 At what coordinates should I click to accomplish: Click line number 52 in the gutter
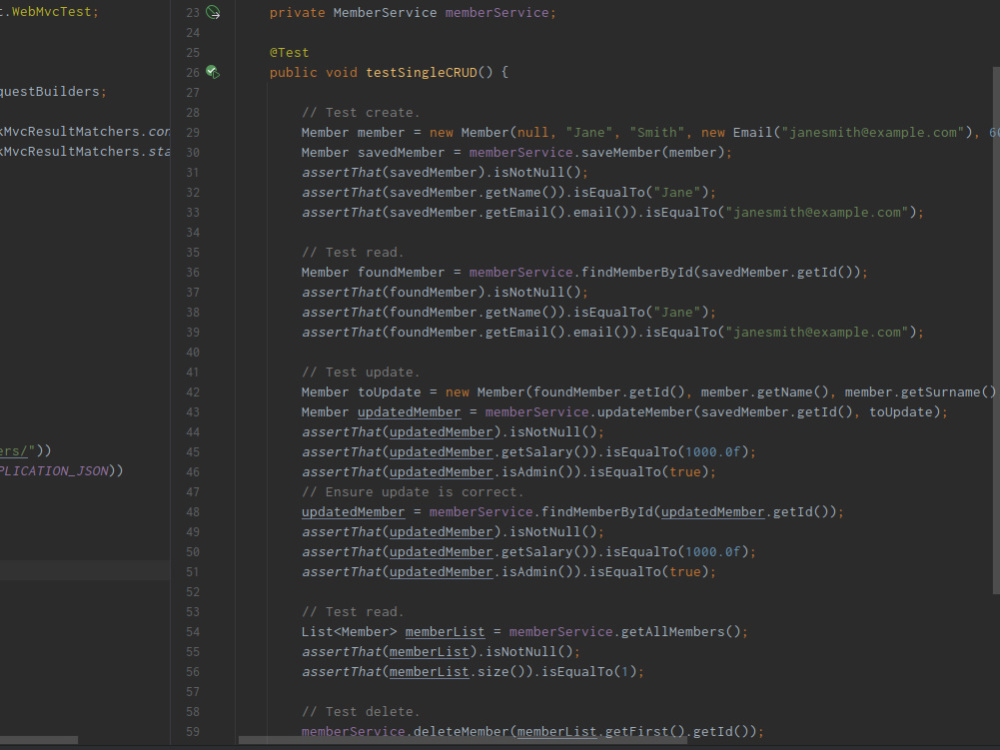tap(193, 592)
